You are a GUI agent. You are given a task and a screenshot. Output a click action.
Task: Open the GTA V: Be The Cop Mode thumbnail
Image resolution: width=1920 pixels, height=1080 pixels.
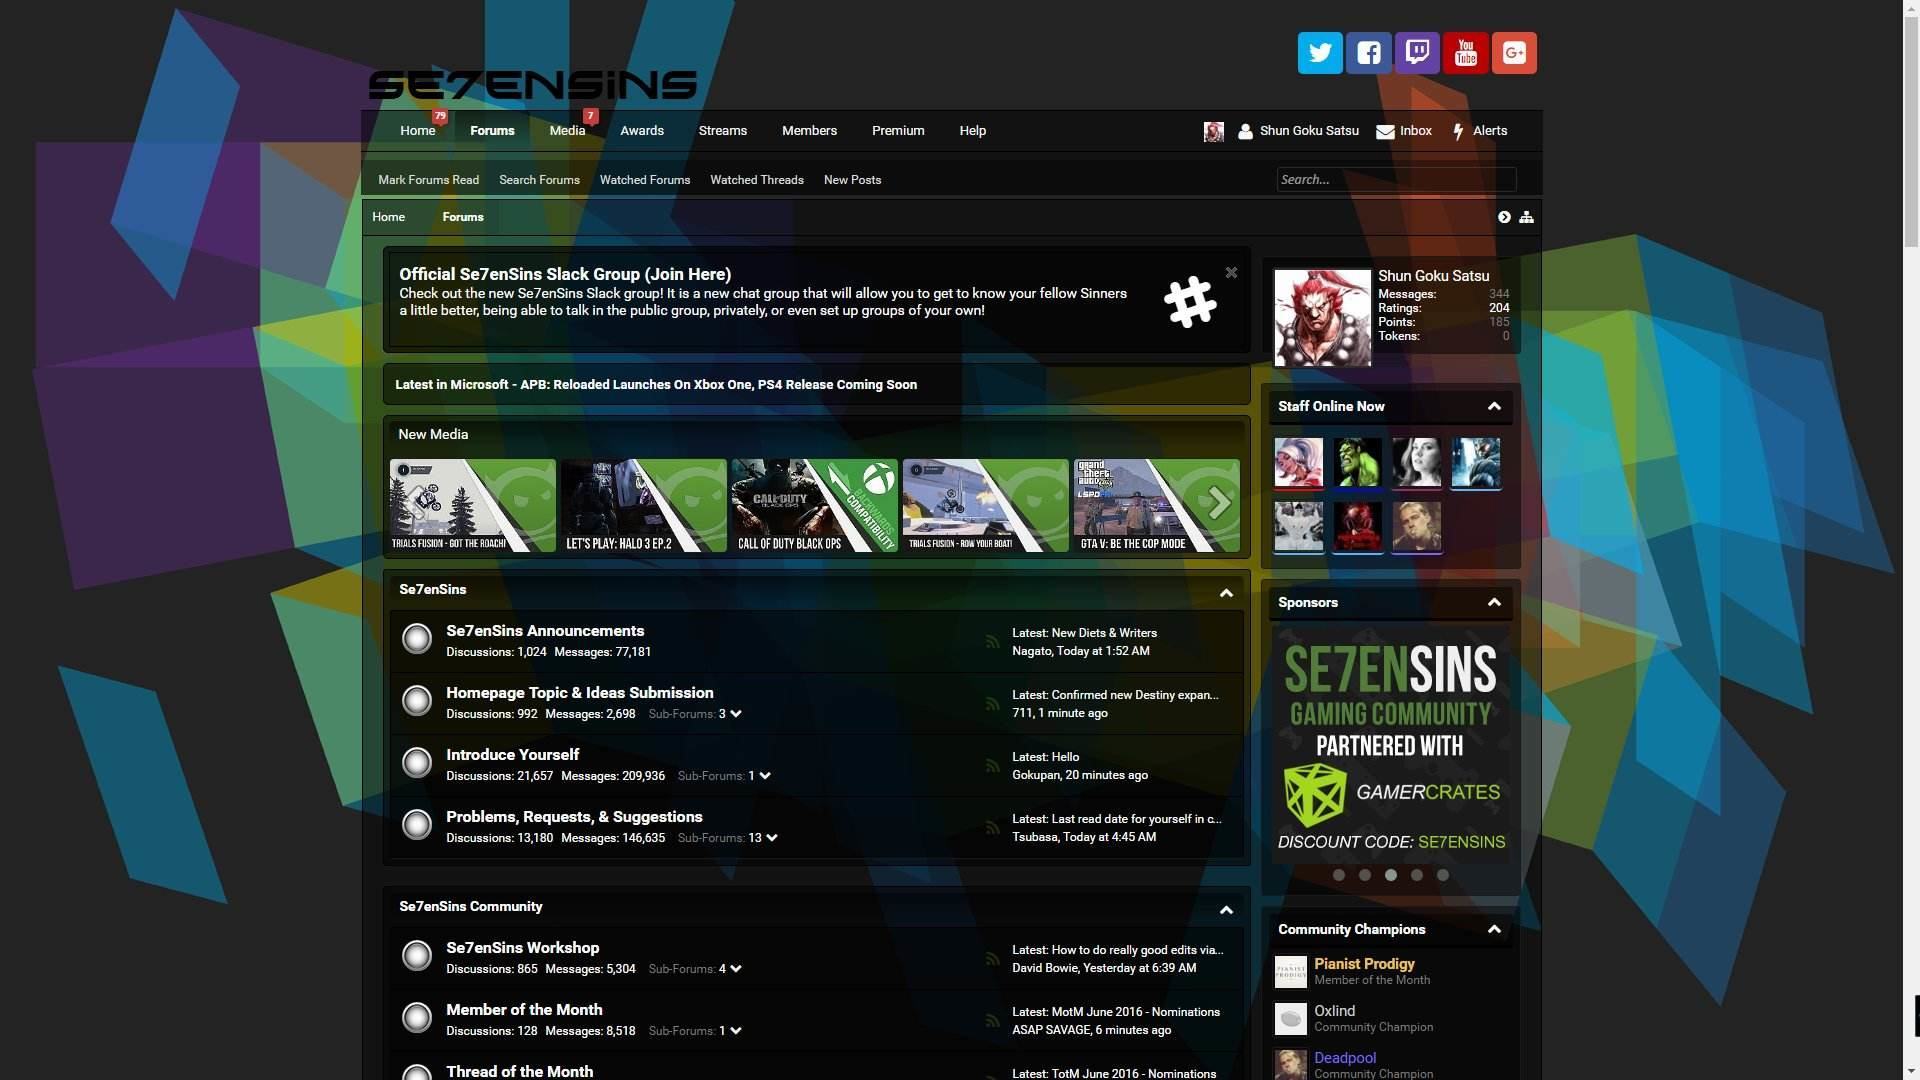(x=1156, y=505)
